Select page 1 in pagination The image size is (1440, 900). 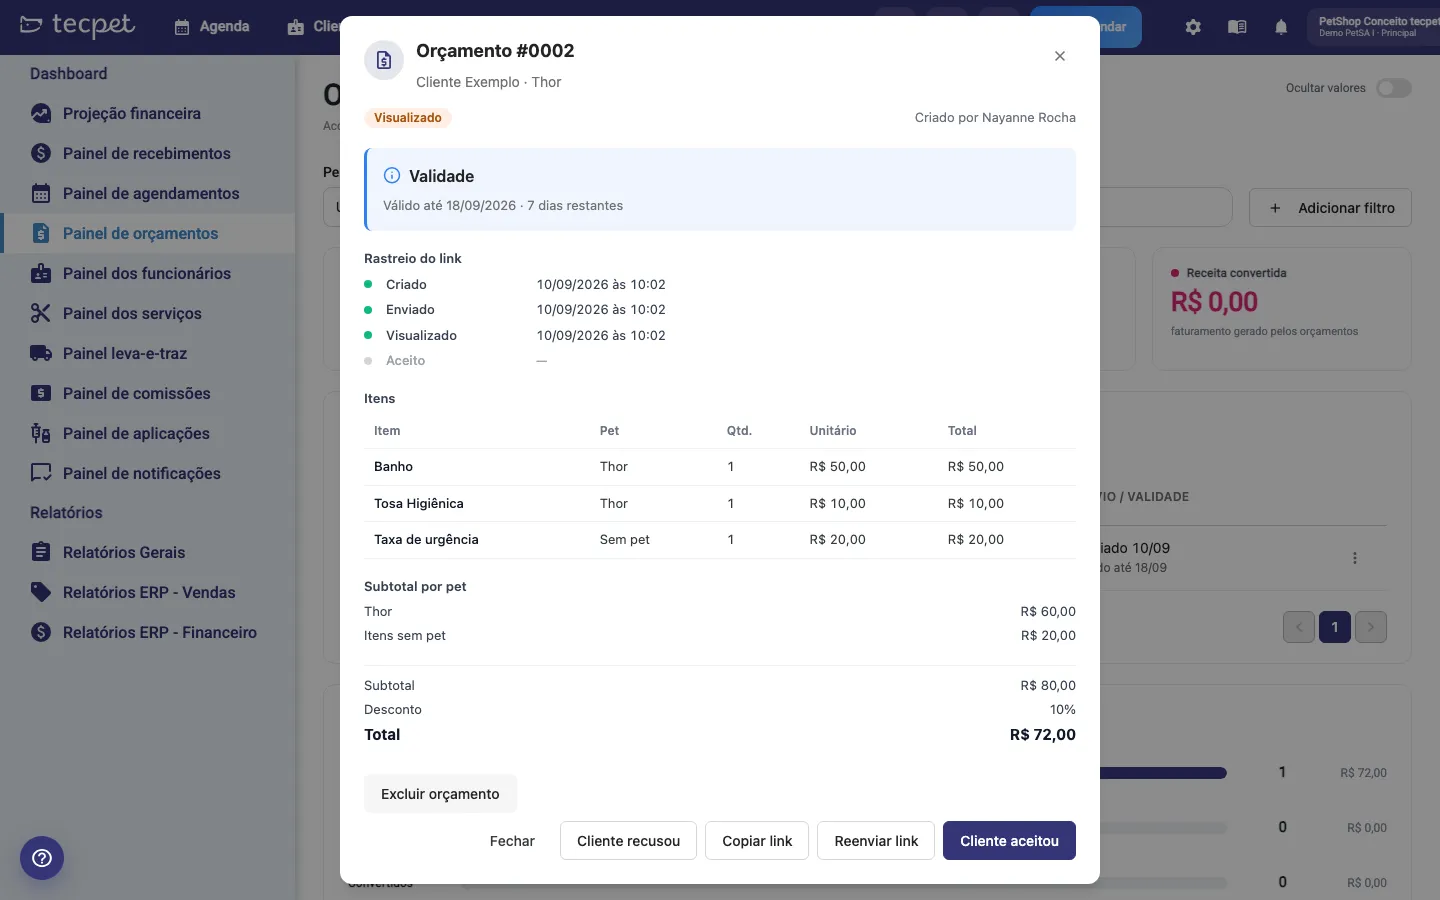pos(1335,627)
